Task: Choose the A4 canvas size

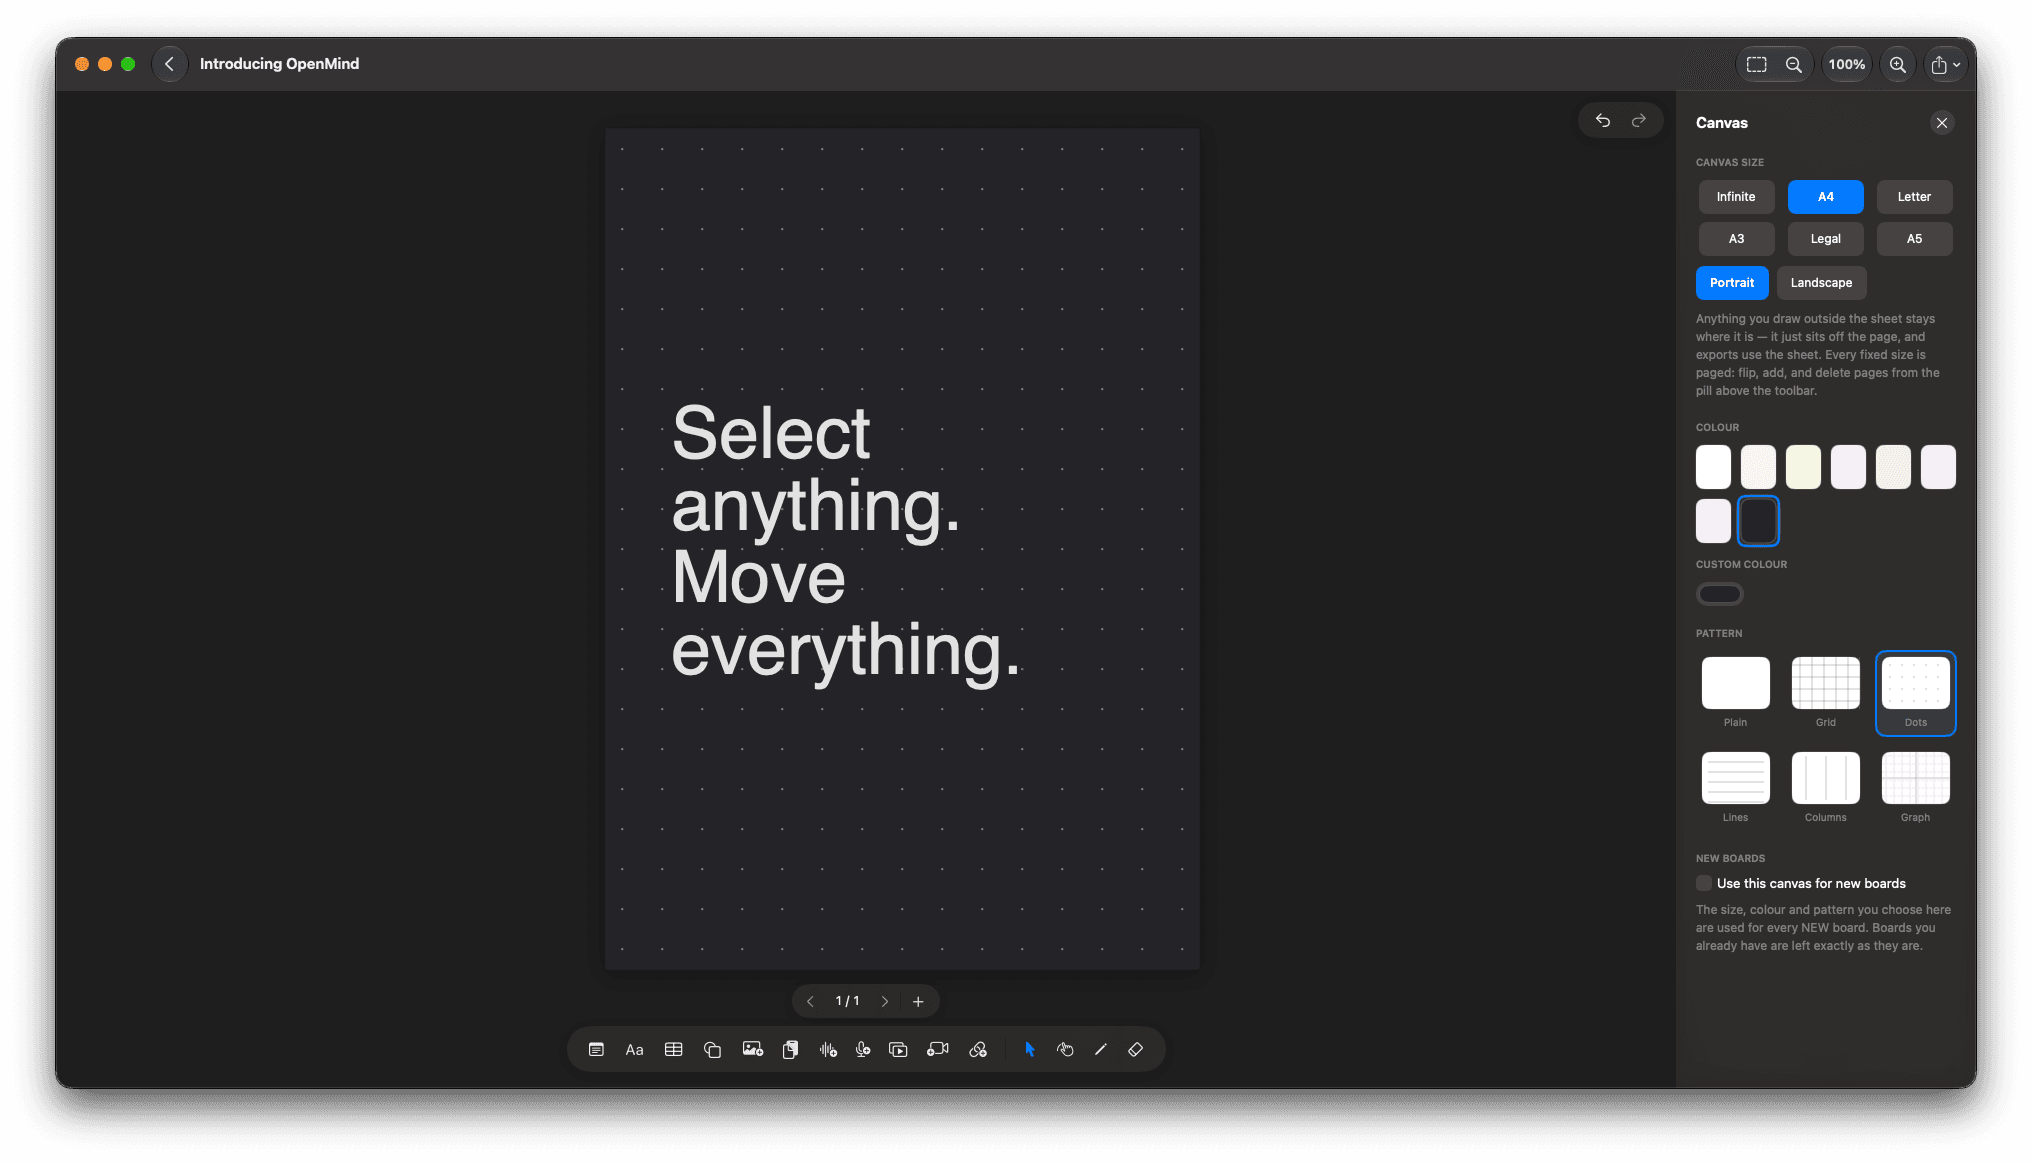Action: point(1825,197)
